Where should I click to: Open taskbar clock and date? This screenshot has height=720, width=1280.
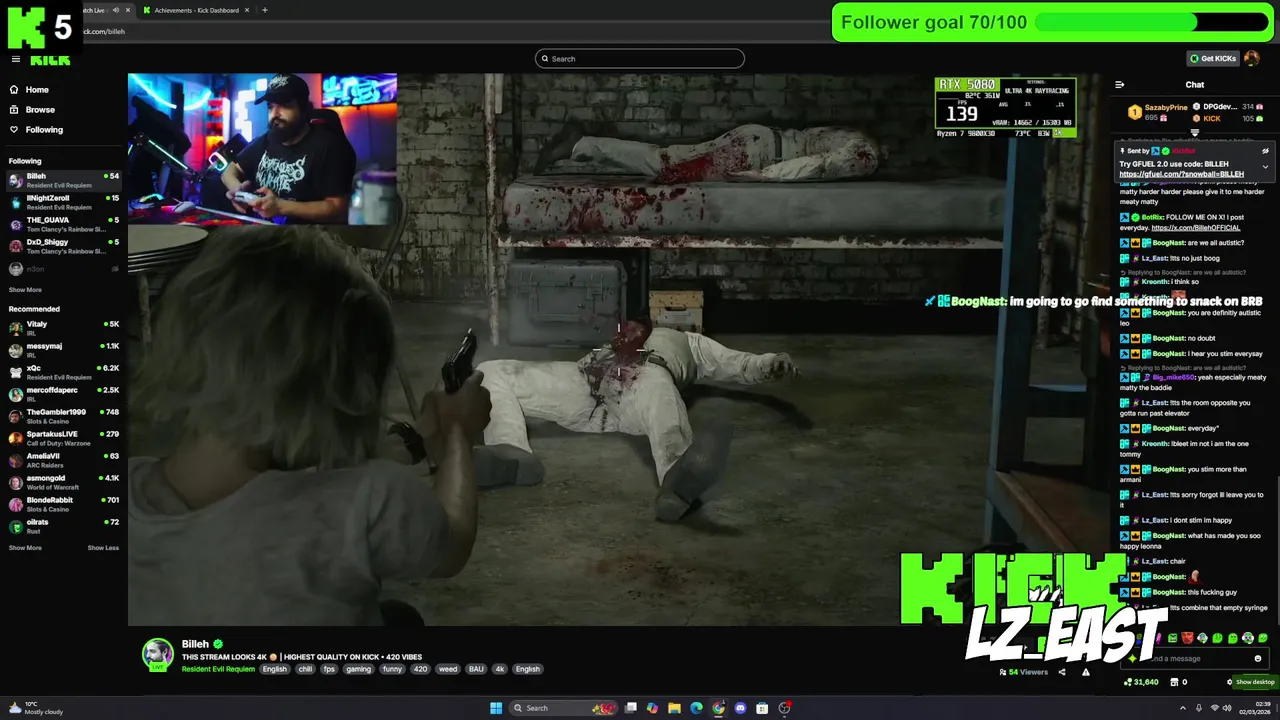pyautogui.click(x=1255, y=708)
